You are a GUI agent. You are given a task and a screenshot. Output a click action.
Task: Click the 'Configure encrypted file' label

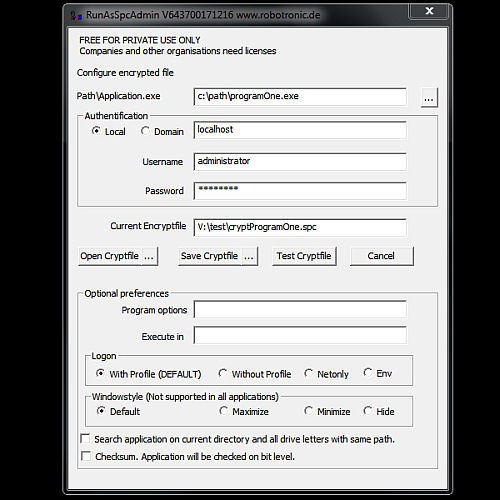click(x=125, y=73)
